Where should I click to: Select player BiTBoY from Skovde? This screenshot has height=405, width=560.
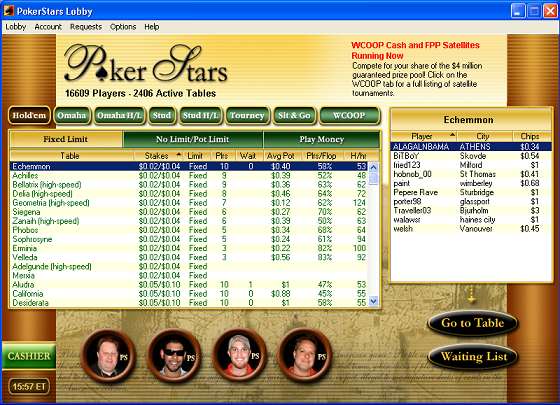click(471, 156)
